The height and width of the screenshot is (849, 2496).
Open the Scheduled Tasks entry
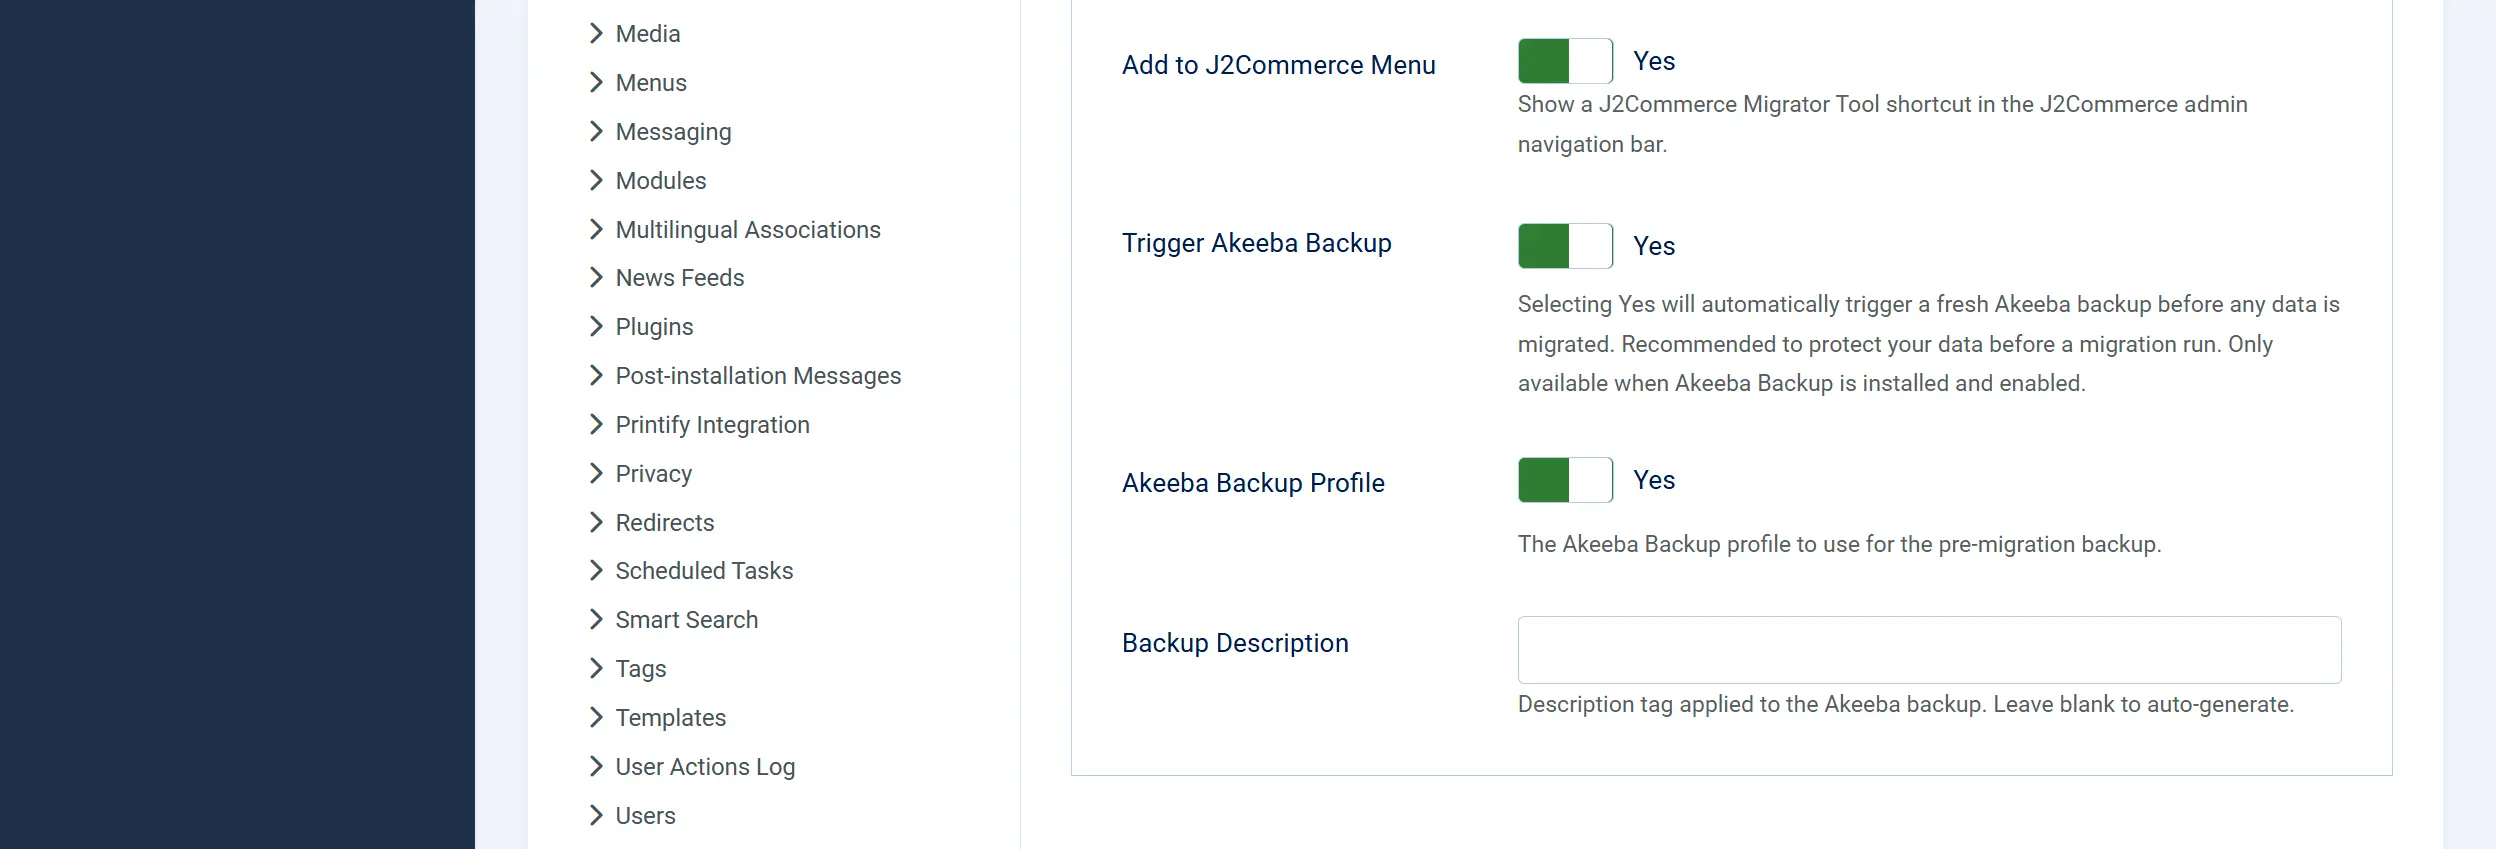coord(704,571)
